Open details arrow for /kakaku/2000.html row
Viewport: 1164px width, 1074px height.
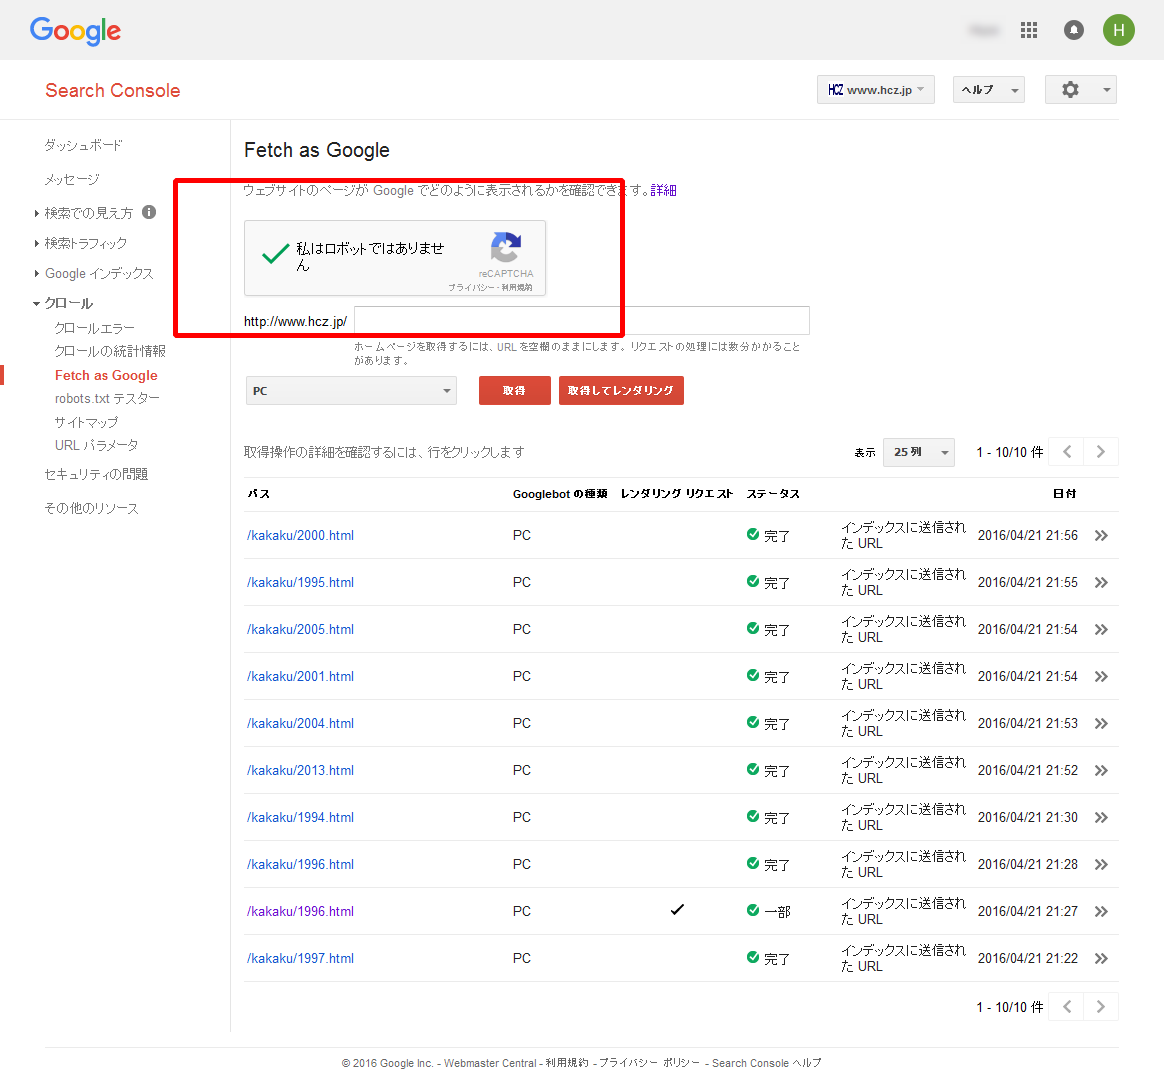(x=1101, y=536)
